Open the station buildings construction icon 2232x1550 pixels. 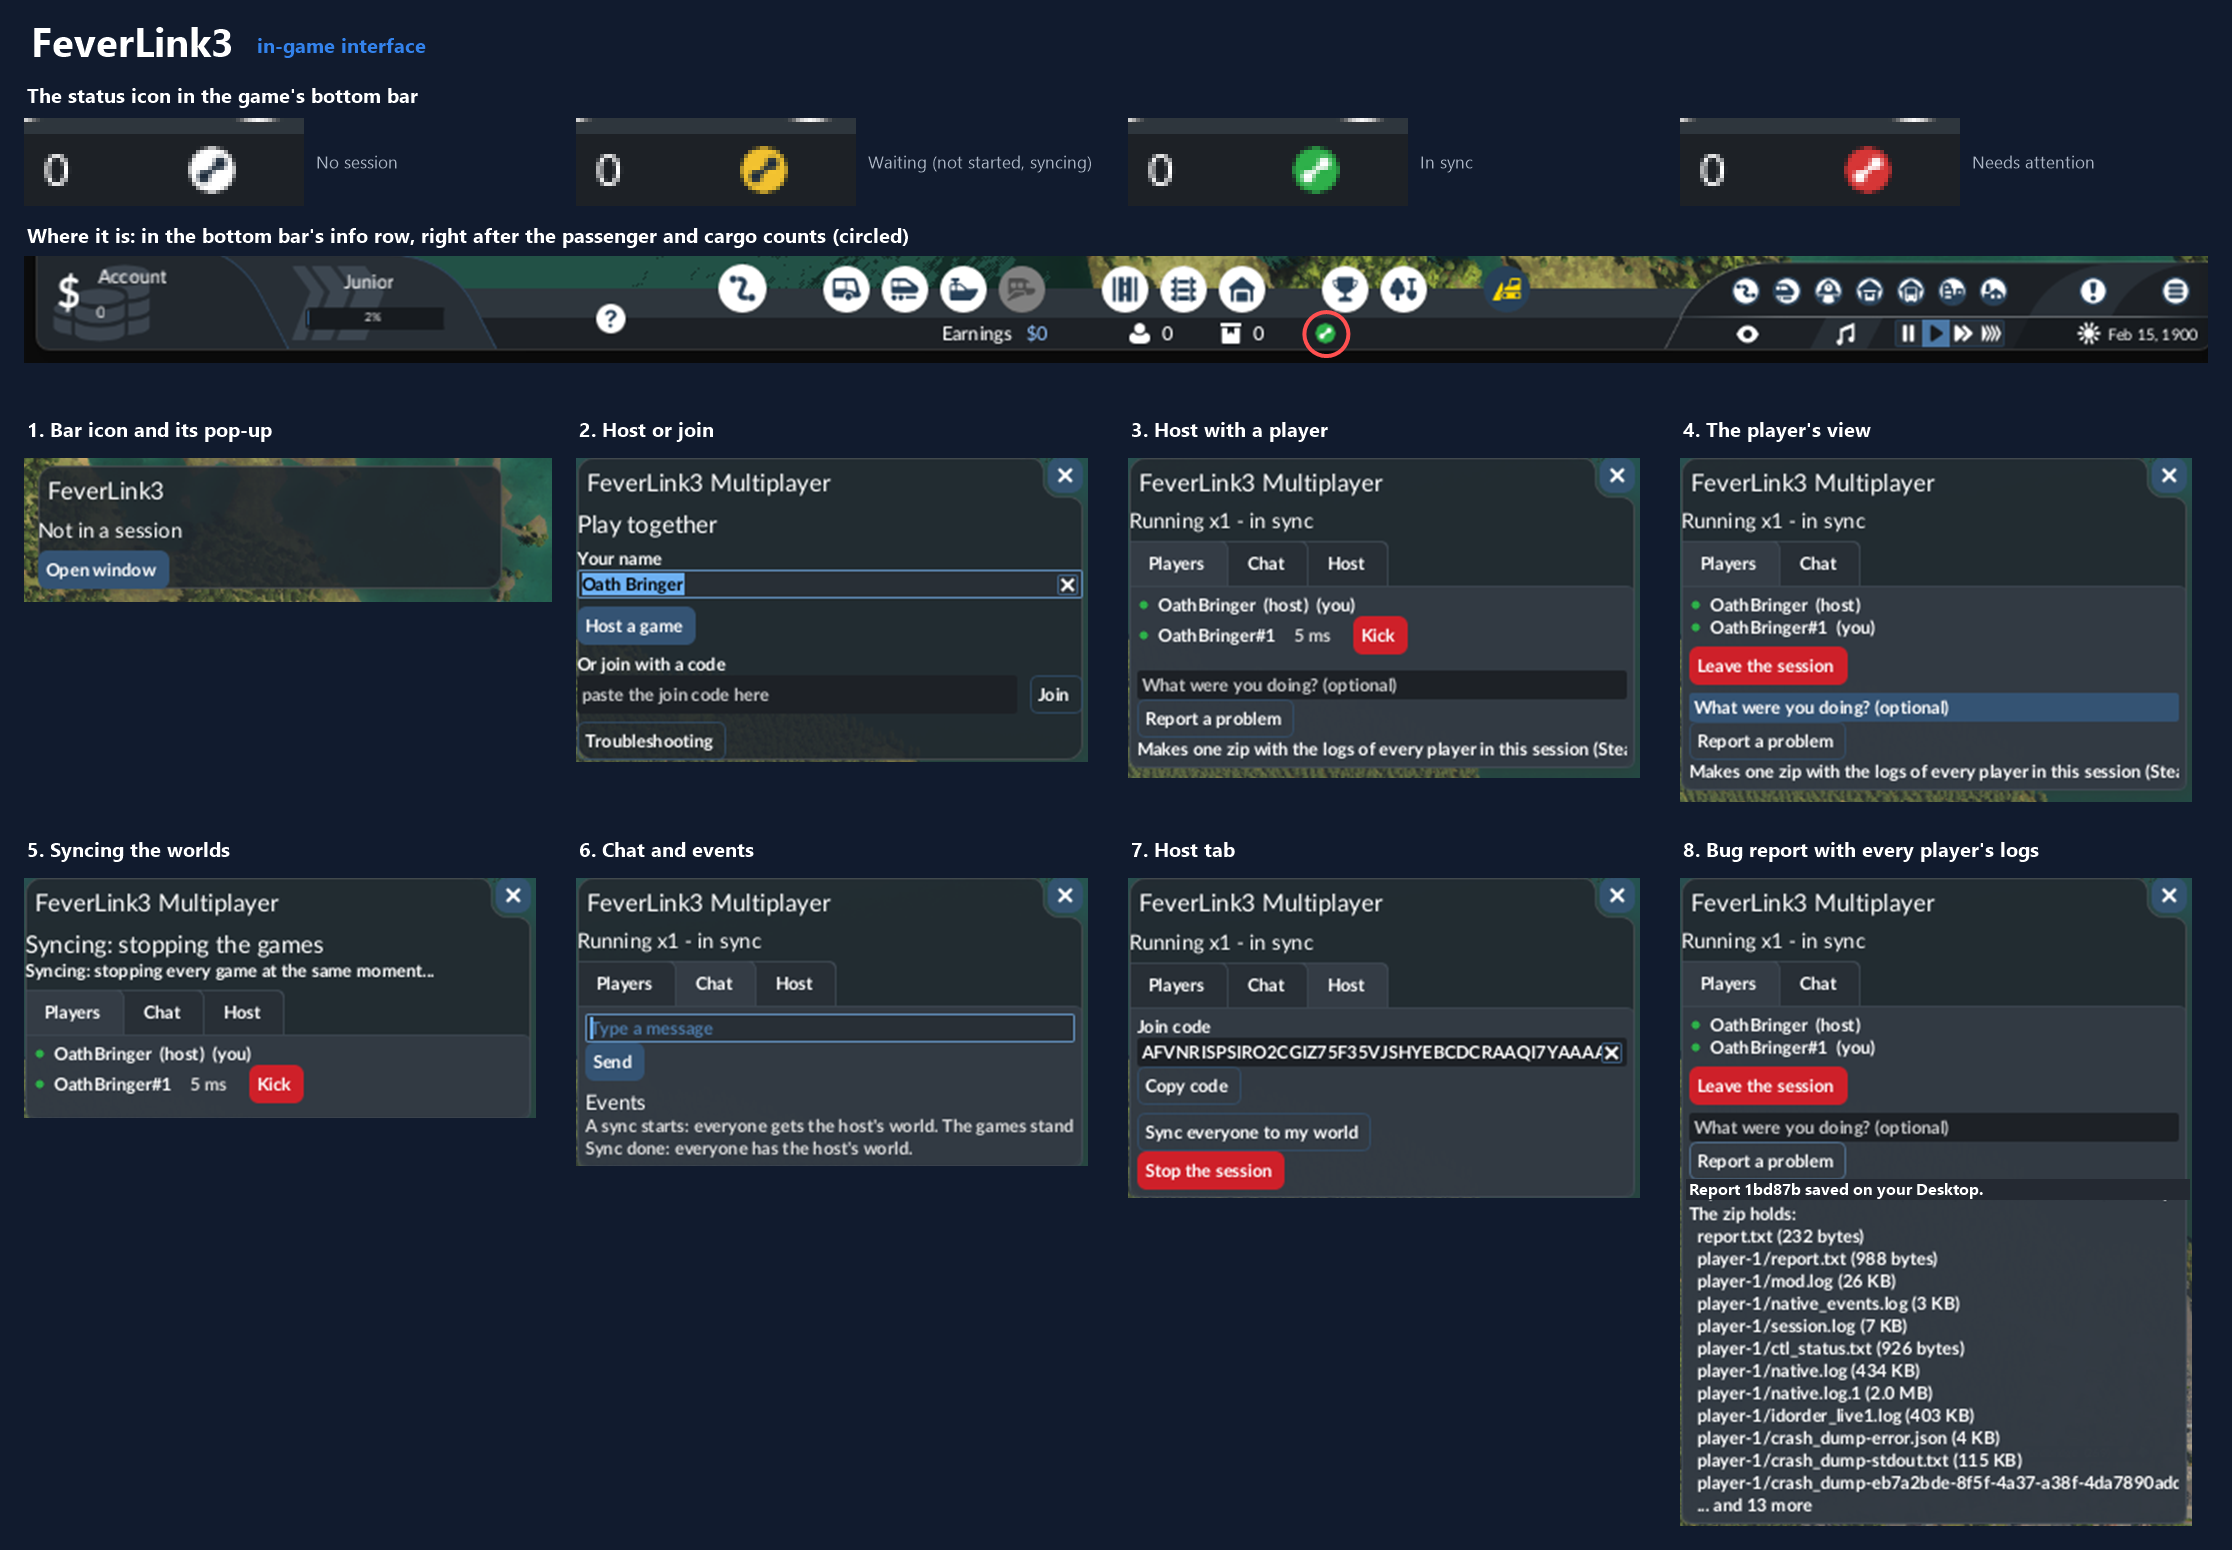[x=1242, y=290]
